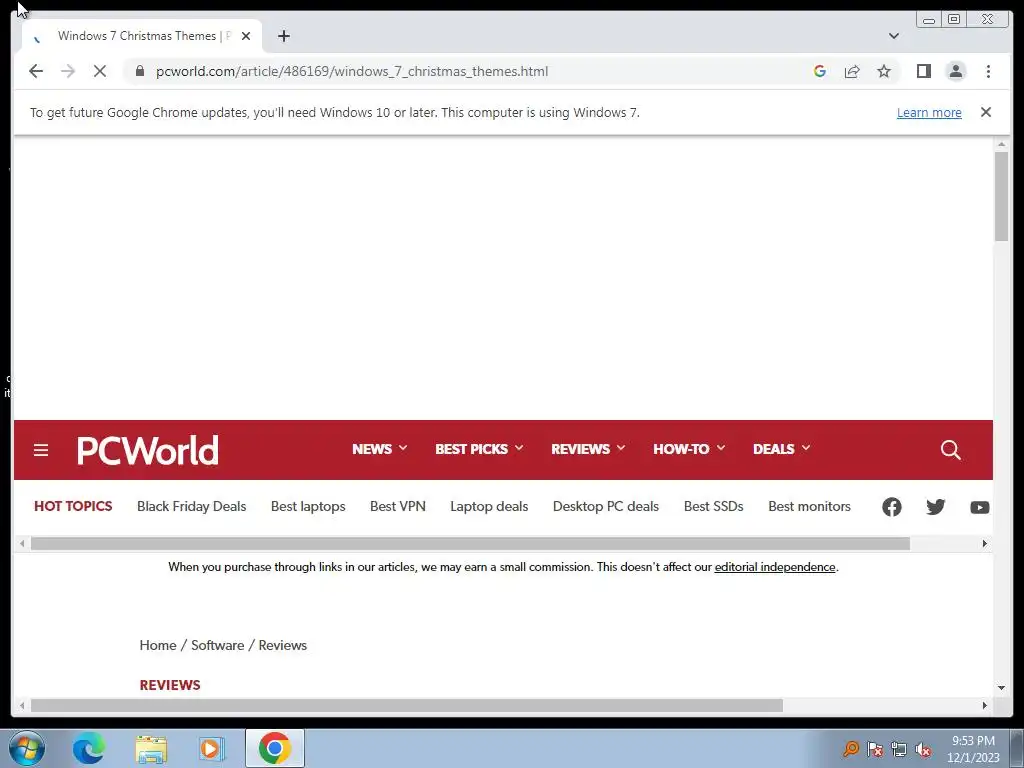The image size is (1024, 768).
Task: Open Black Friday Deals topic
Action: pos(191,506)
